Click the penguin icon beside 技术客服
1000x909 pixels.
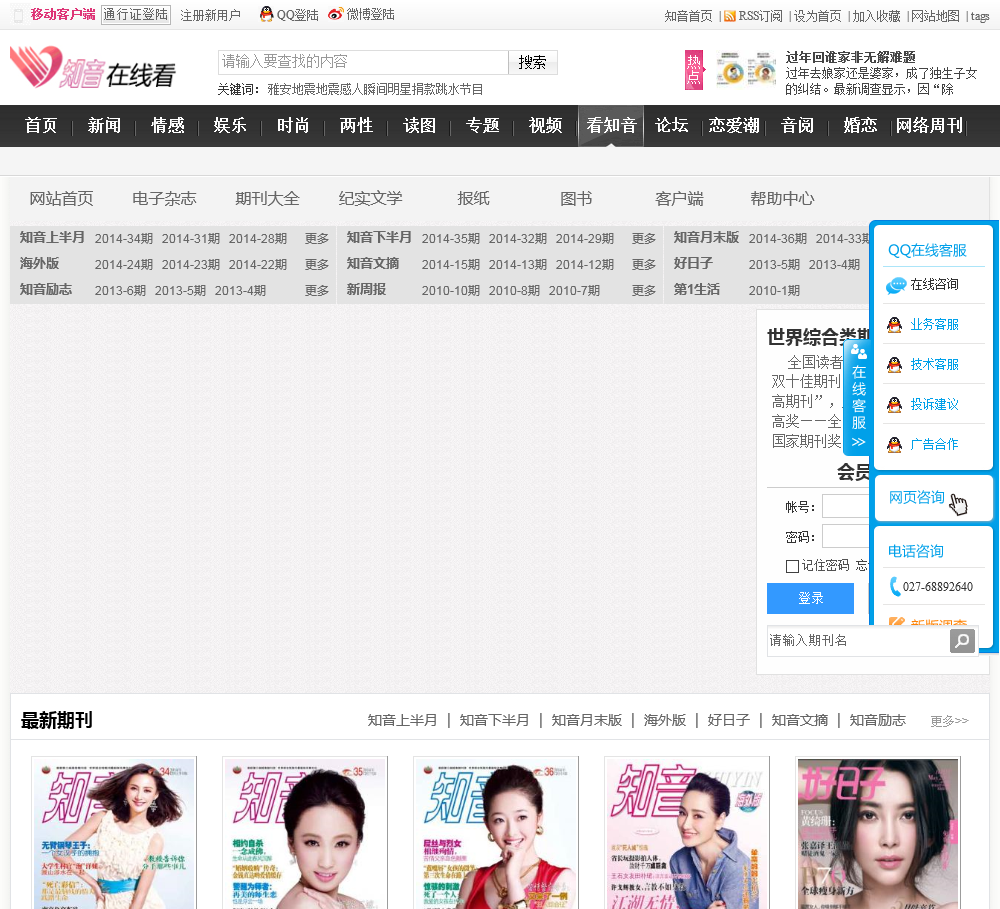(895, 365)
